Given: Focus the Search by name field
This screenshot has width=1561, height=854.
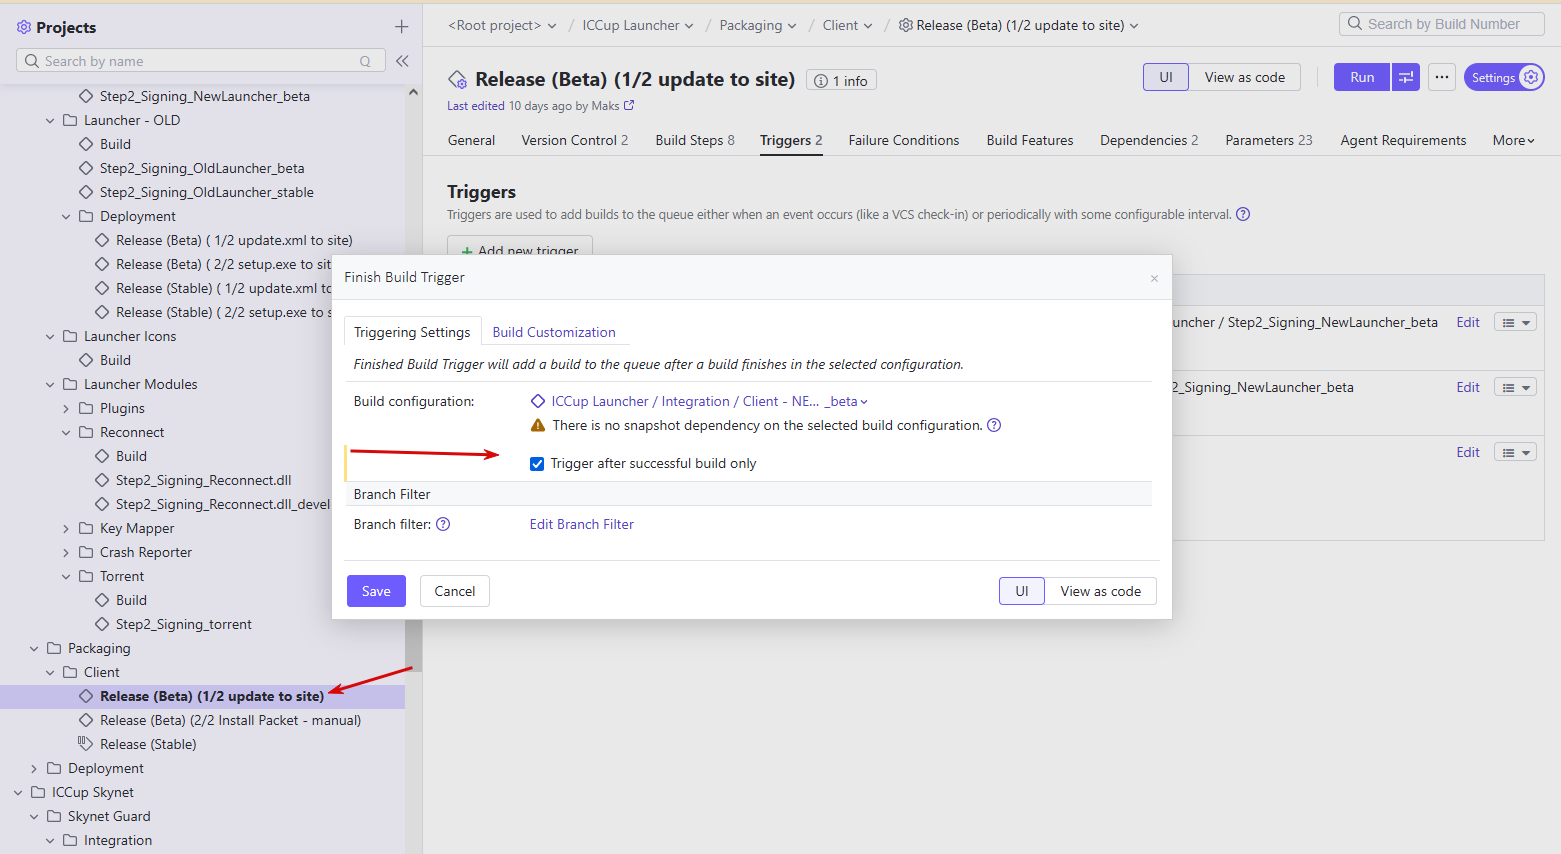Looking at the screenshot, I should pos(200,61).
